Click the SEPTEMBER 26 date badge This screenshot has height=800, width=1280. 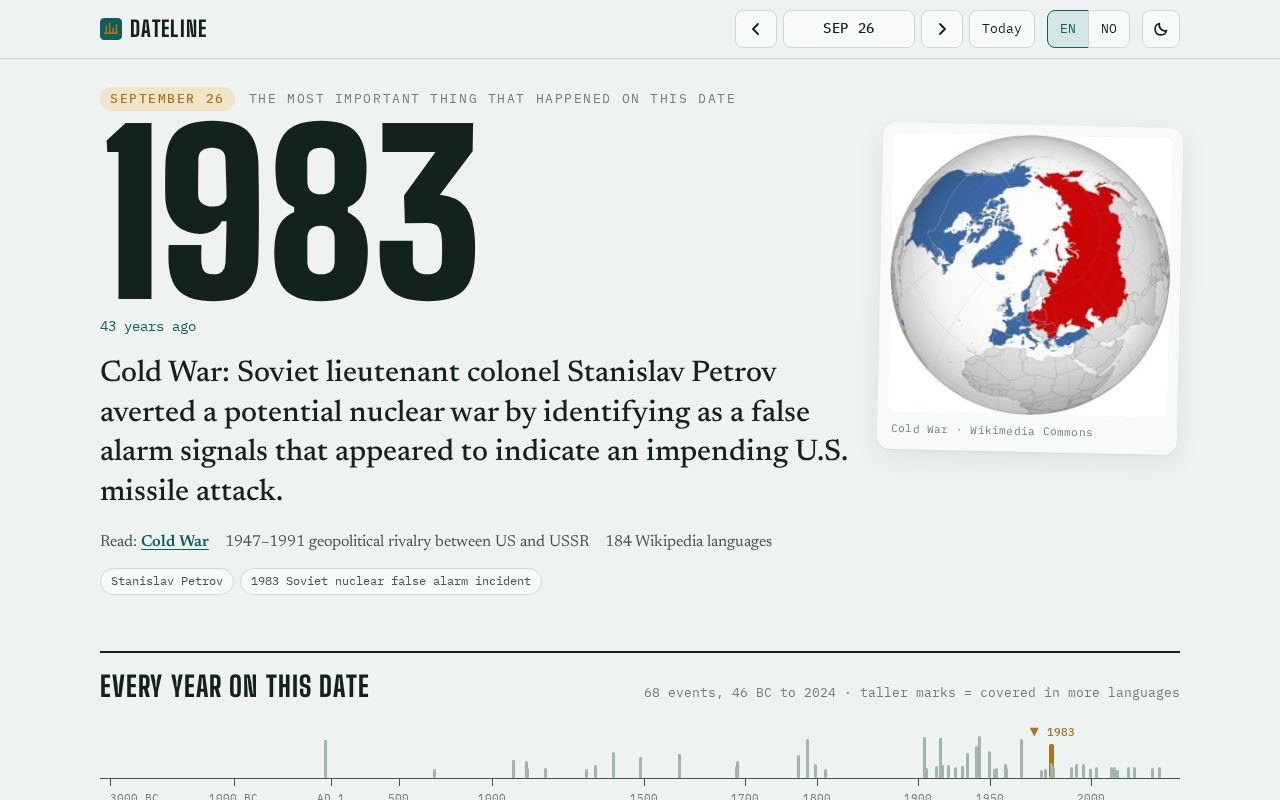point(167,99)
